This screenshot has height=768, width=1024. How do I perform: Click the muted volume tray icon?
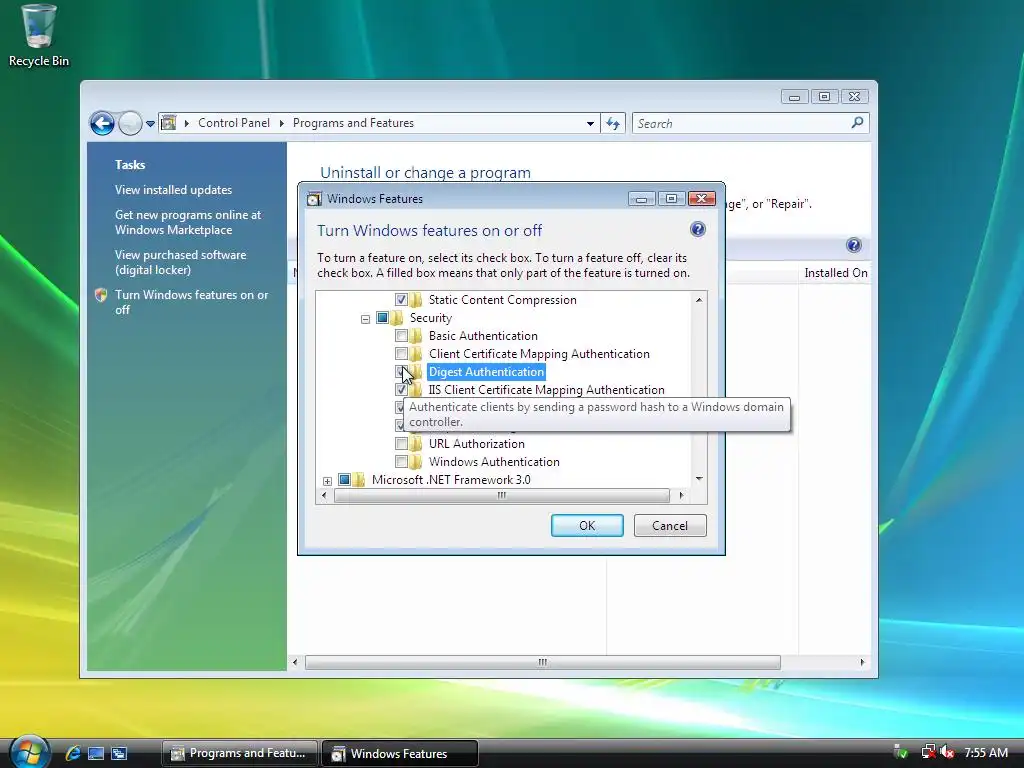pos(947,752)
